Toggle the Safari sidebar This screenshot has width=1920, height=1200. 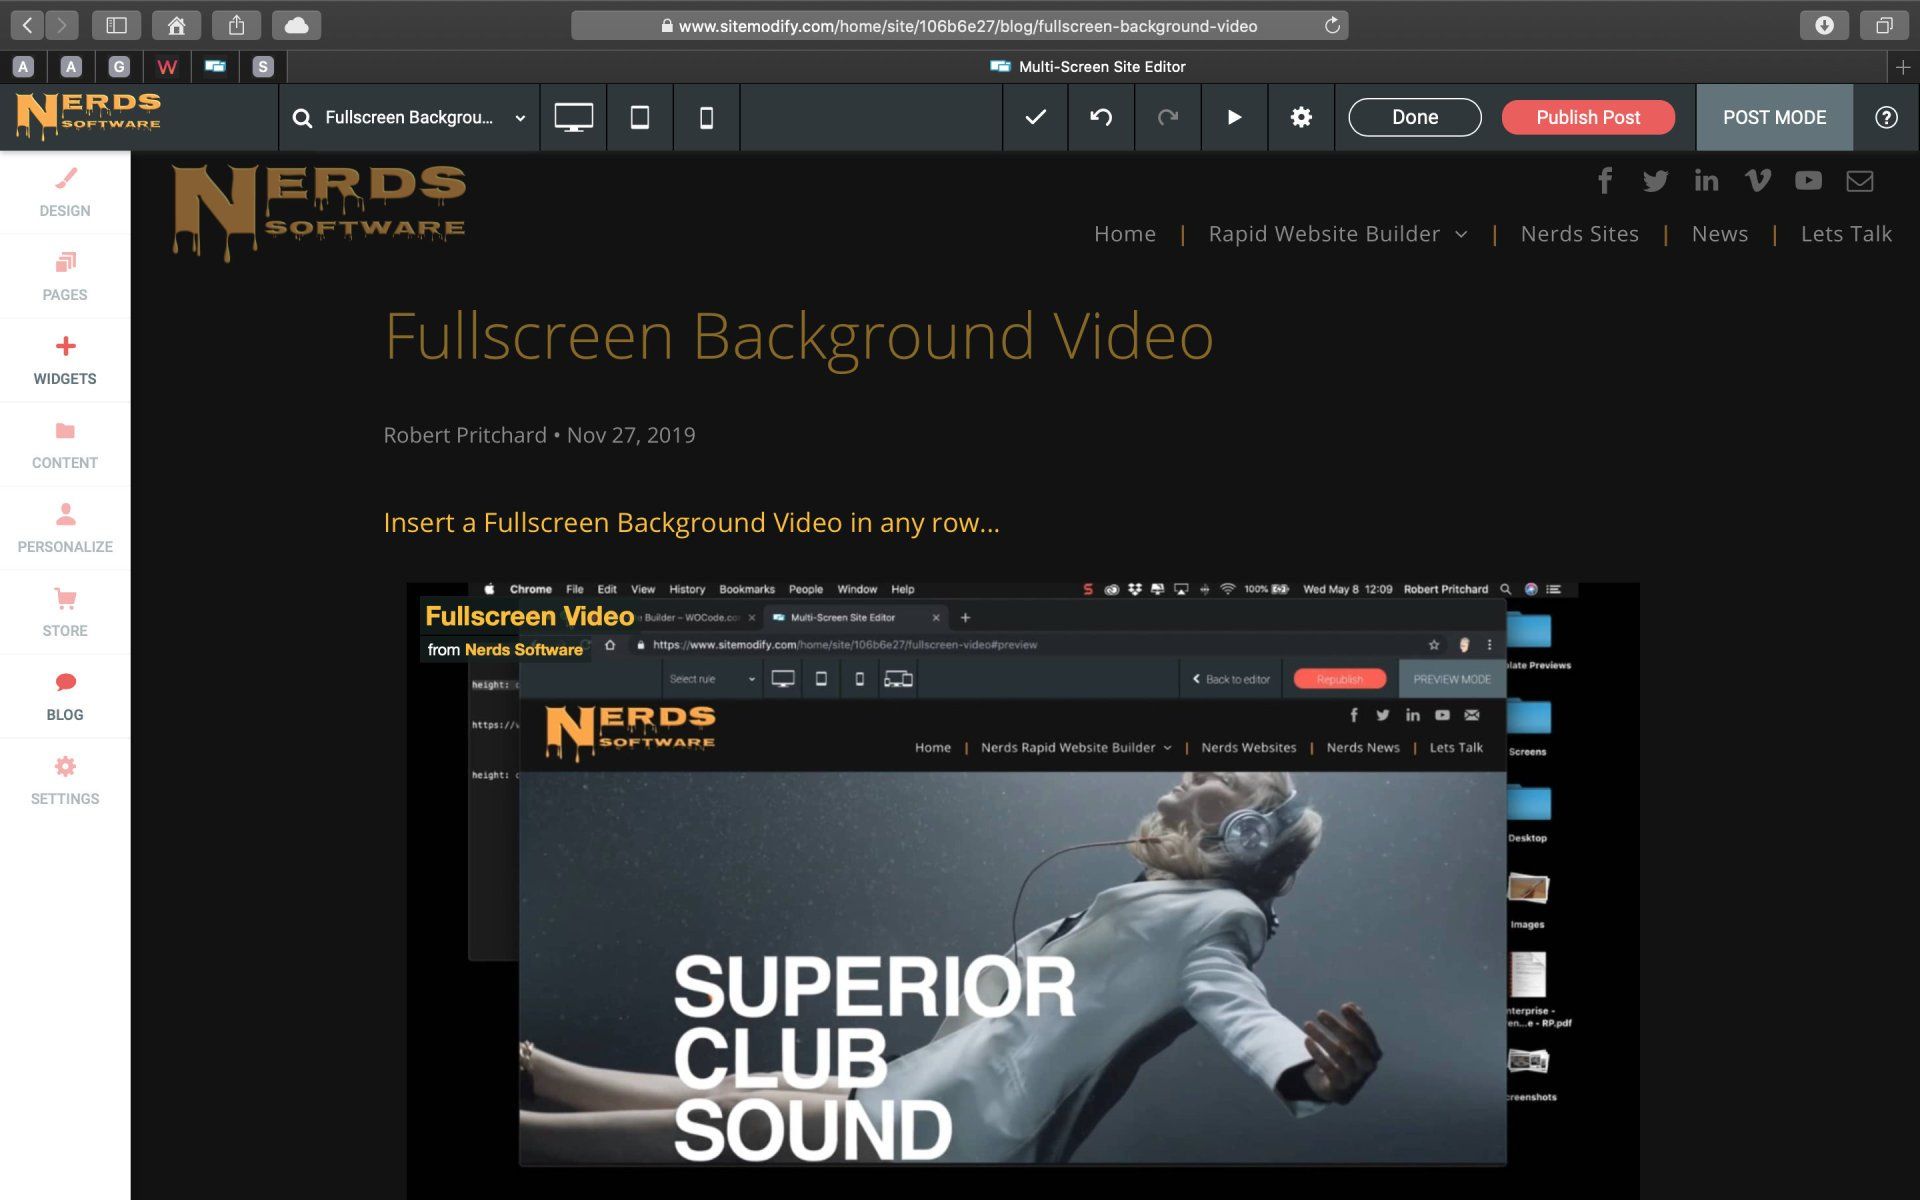(x=116, y=25)
